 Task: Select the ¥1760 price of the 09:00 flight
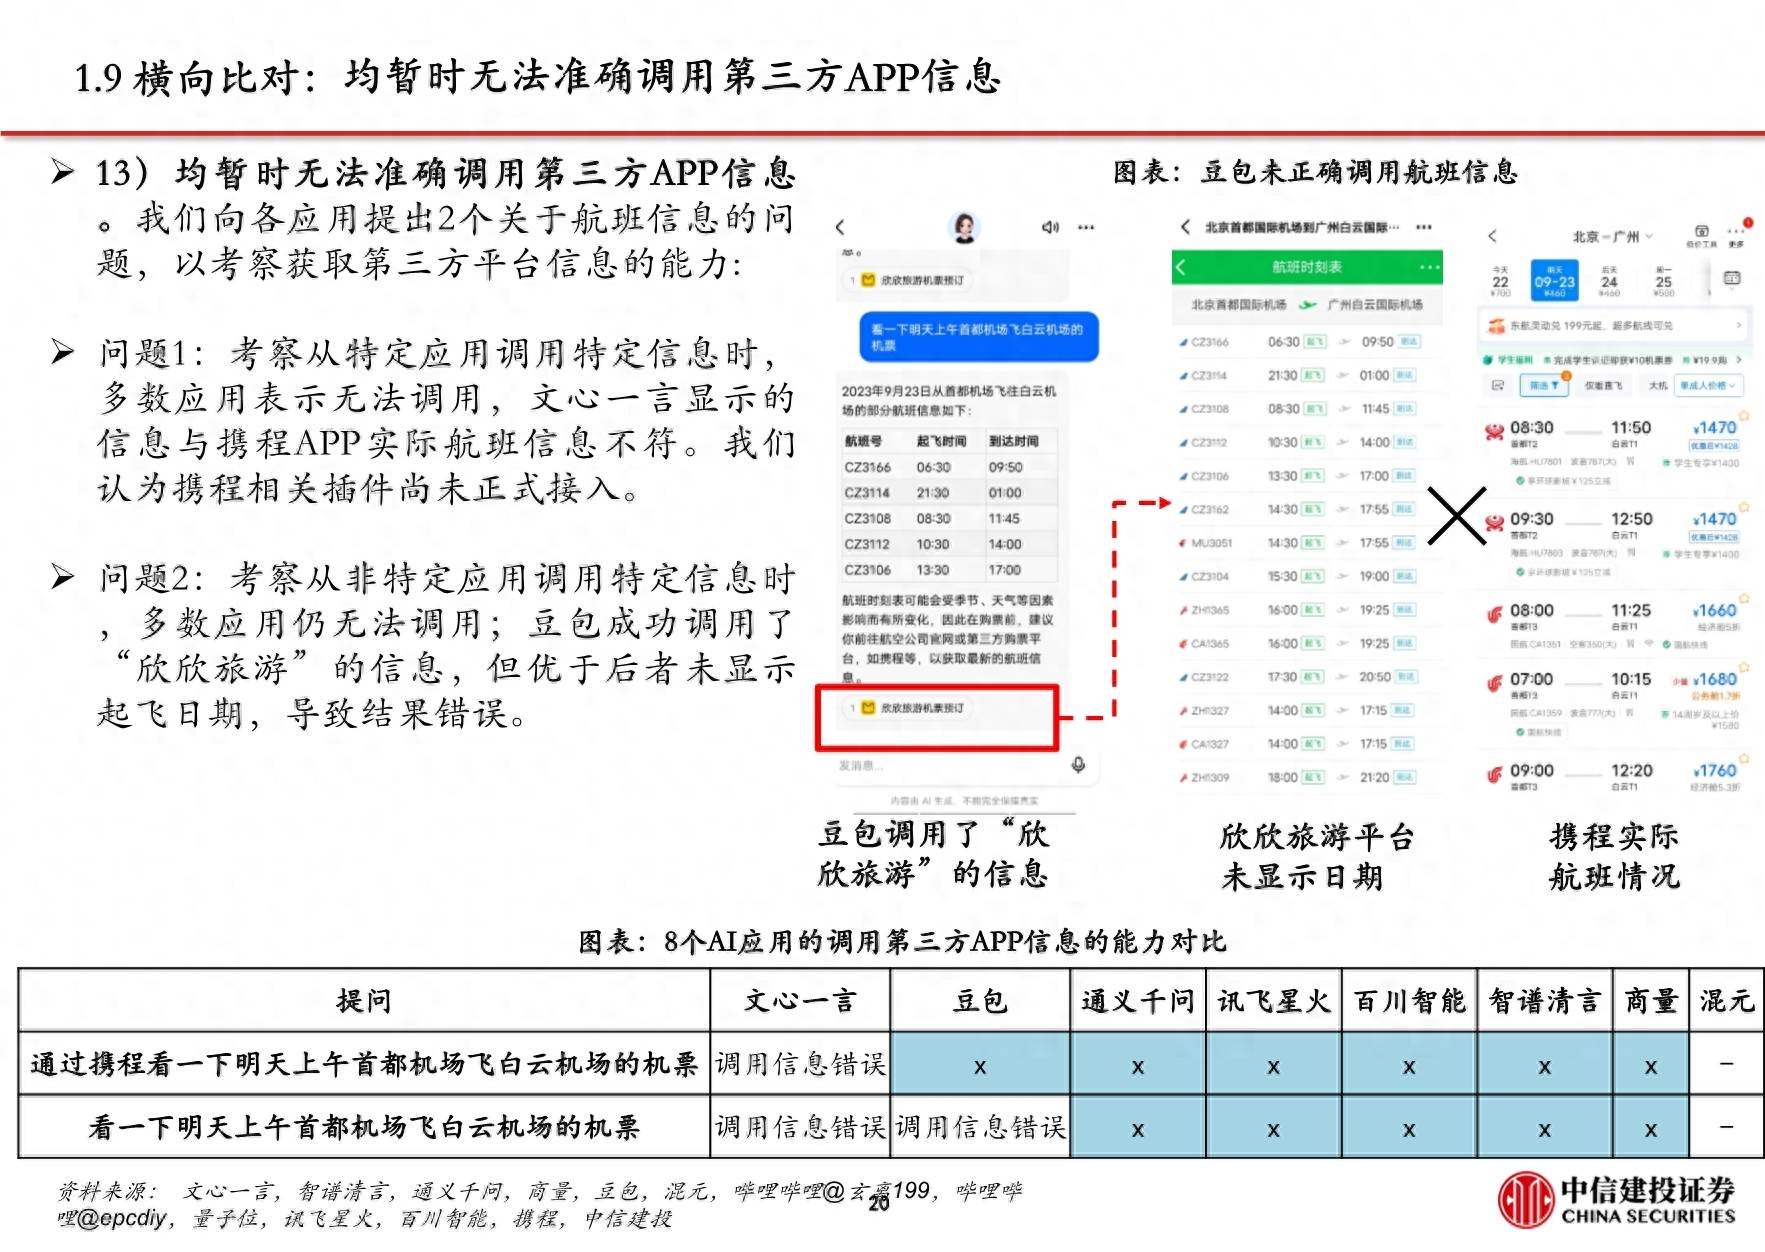[x=1716, y=771]
